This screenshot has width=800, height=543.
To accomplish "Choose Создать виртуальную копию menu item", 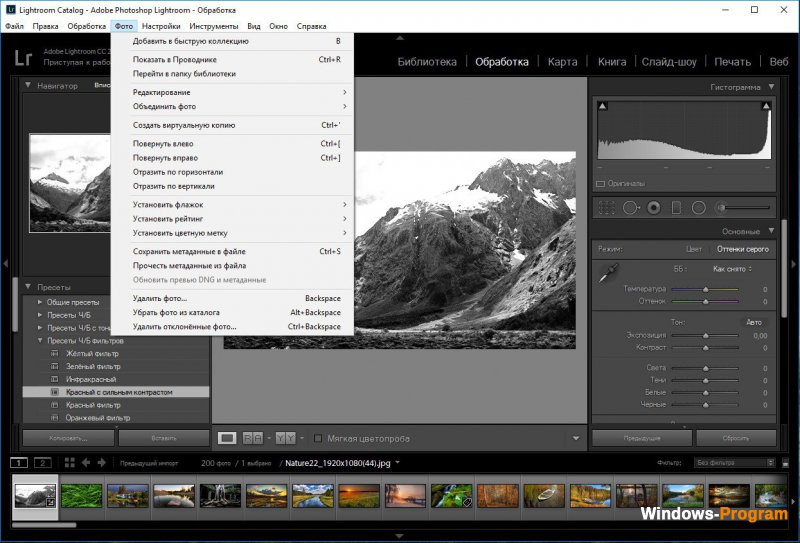I will coord(233,125).
